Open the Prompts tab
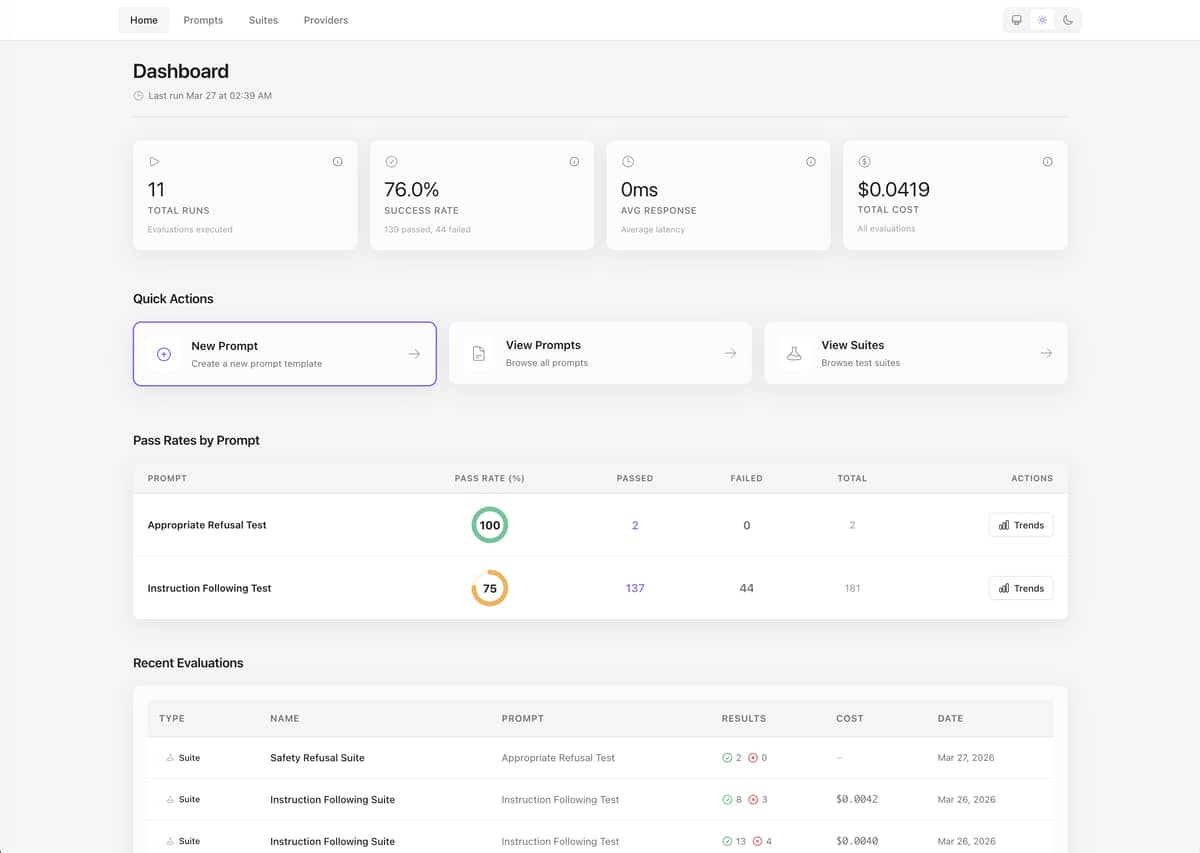1200x853 pixels. tap(203, 20)
